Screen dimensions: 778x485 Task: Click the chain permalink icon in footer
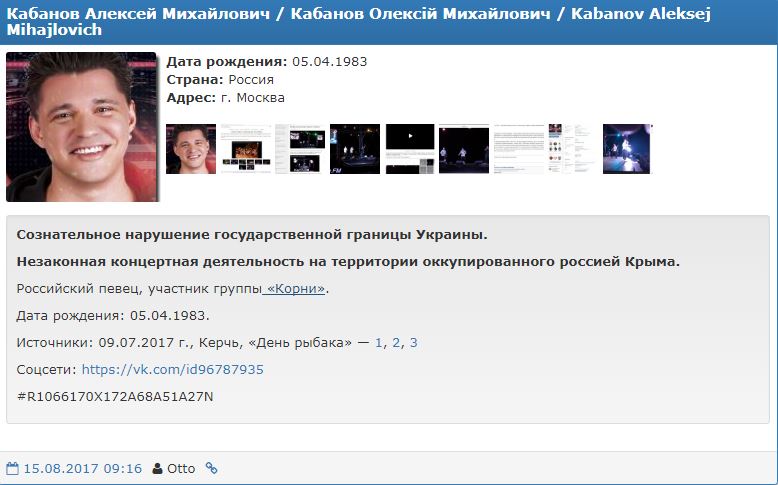coord(211,468)
